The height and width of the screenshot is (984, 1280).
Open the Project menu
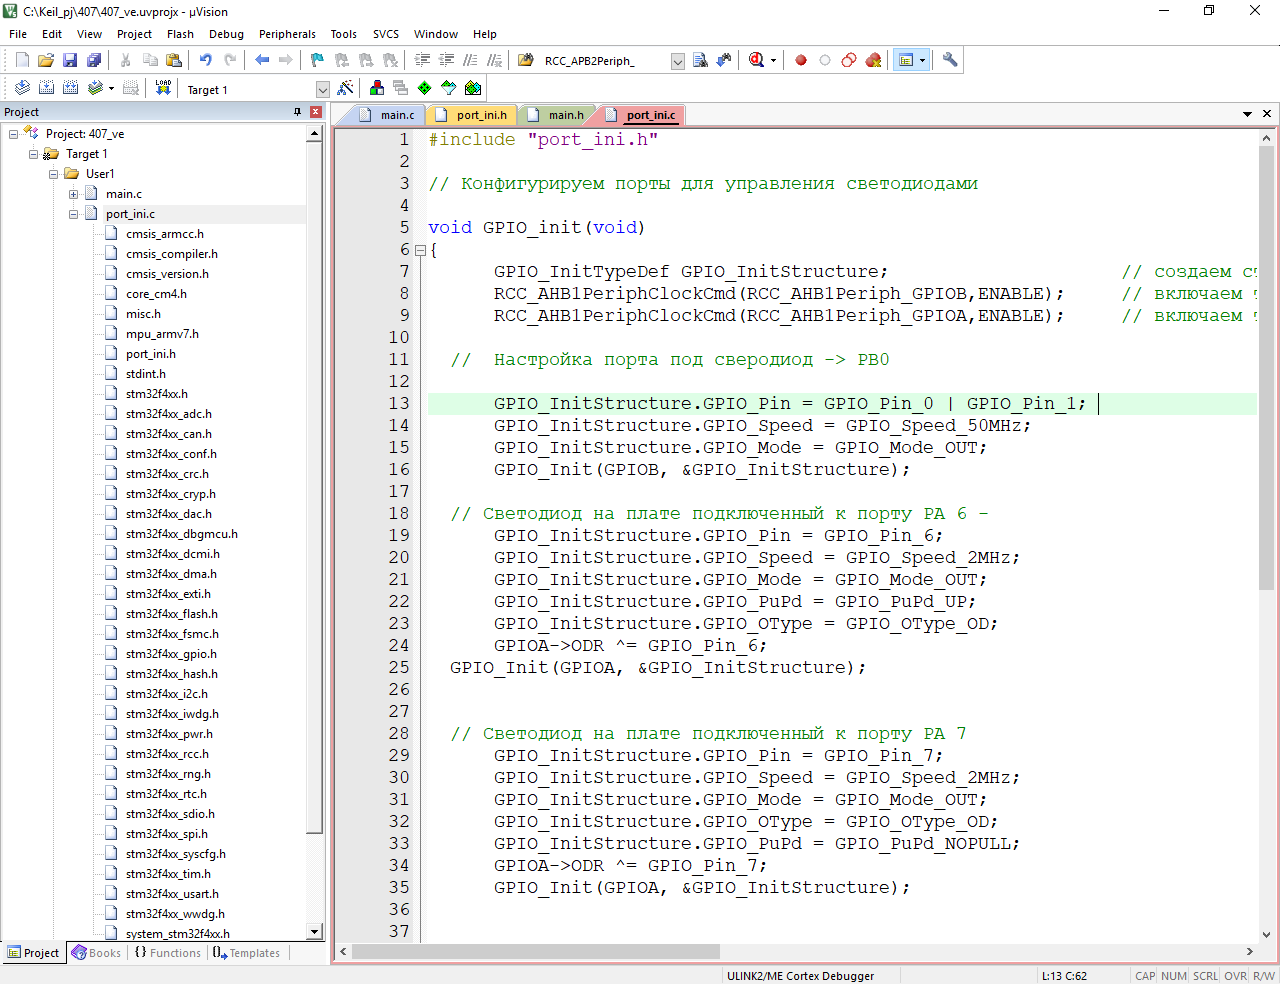click(x=134, y=34)
